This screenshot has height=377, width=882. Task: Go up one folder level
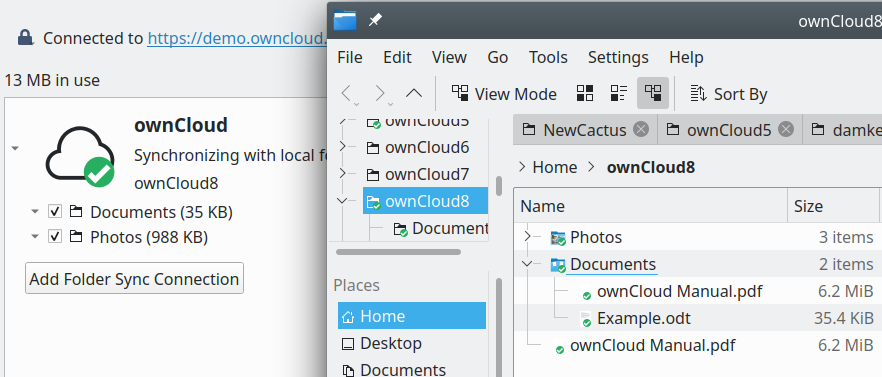pyautogui.click(x=414, y=93)
